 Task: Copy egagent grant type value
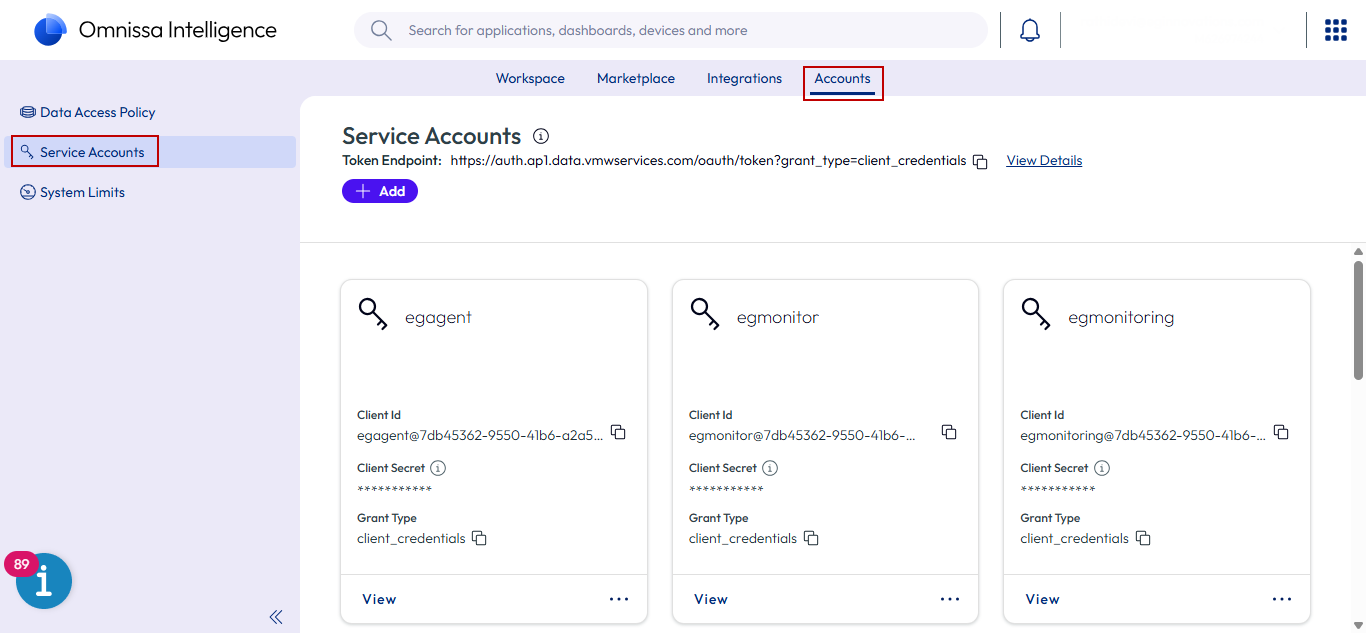(x=479, y=539)
